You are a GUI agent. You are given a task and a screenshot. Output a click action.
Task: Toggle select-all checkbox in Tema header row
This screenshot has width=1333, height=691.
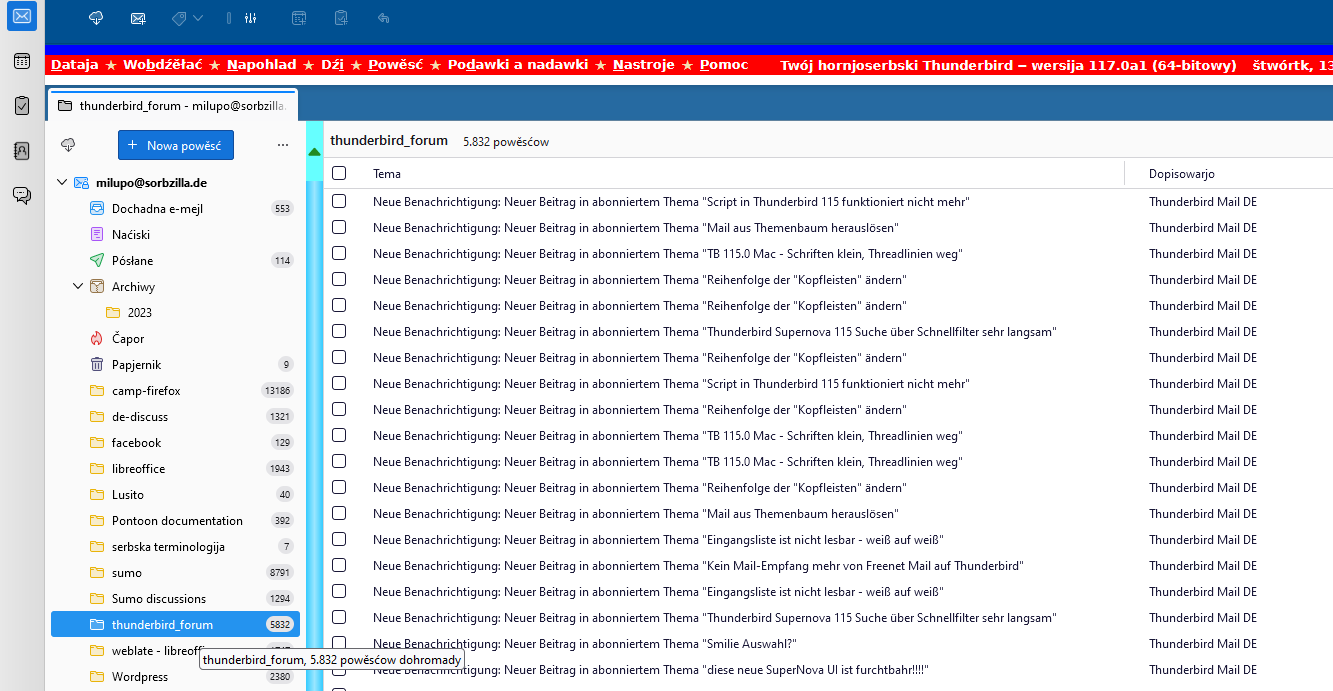point(339,173)
